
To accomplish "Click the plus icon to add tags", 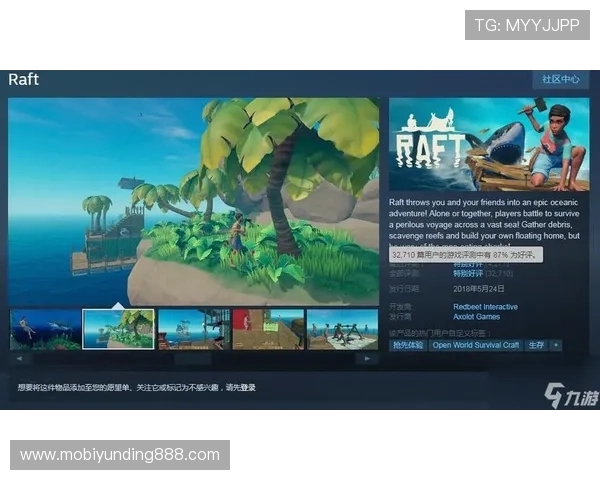I will (556, 345).
